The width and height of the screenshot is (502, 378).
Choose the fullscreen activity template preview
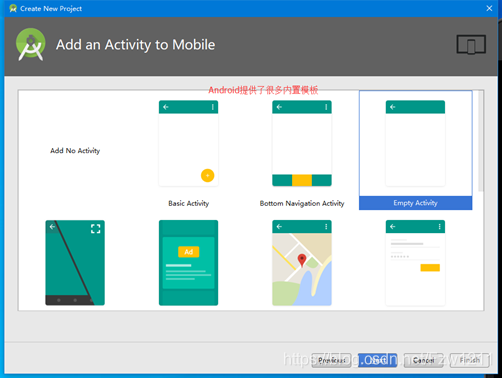point(75,263)
